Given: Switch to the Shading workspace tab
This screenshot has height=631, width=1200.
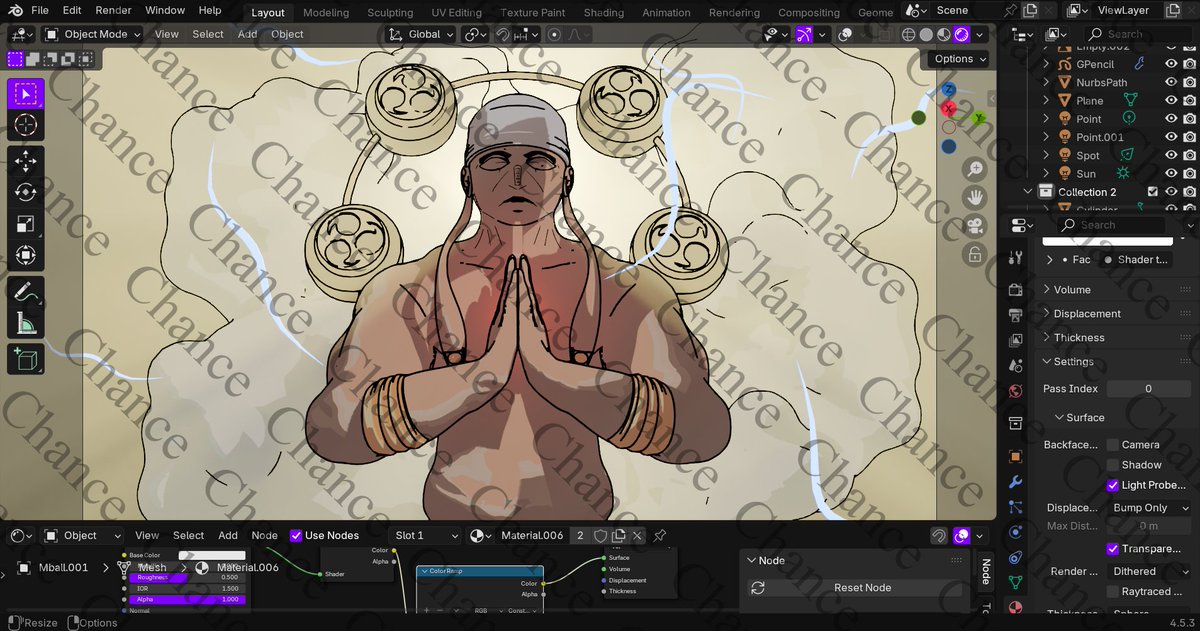Looking at the screenshot, I should click(604, 13).
